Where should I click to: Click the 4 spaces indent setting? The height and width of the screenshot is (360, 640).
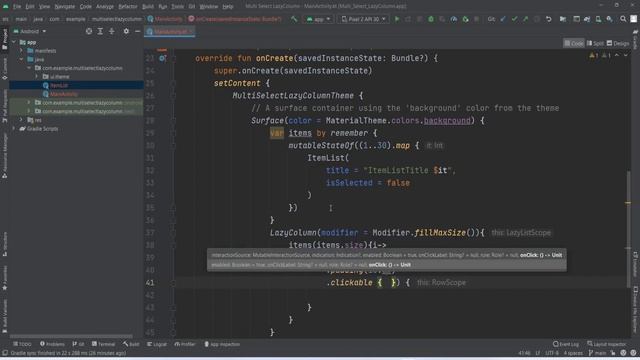pos(573,353)
